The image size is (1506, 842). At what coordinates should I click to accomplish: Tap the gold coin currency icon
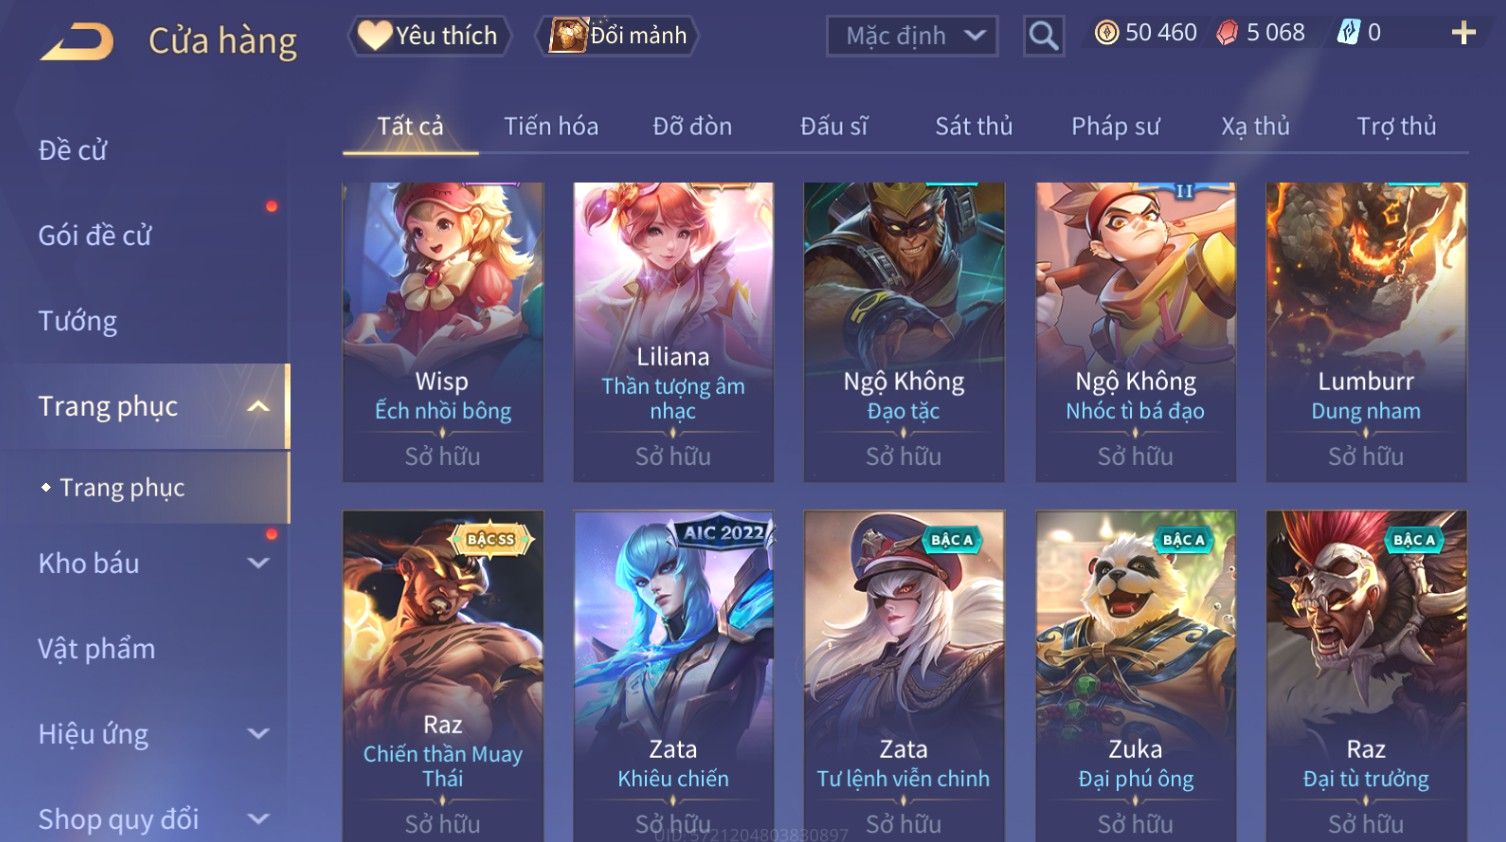pyautogui.click(x=1106, y=33)
